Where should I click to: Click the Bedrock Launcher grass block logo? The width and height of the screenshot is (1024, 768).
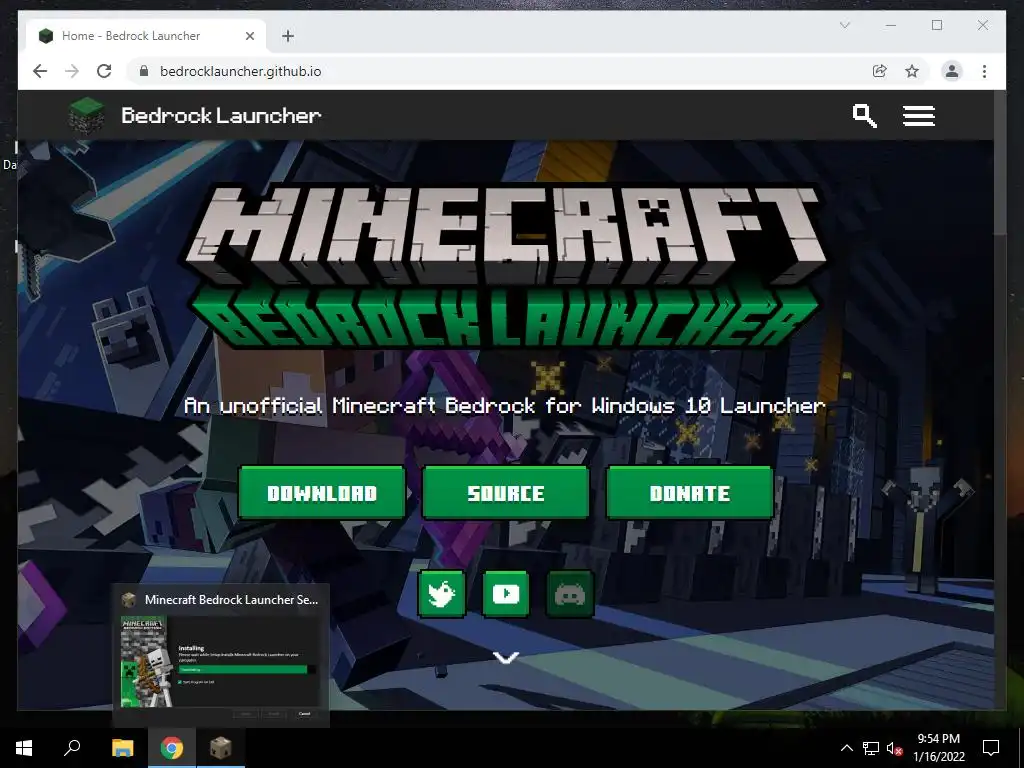pos(86,115)
